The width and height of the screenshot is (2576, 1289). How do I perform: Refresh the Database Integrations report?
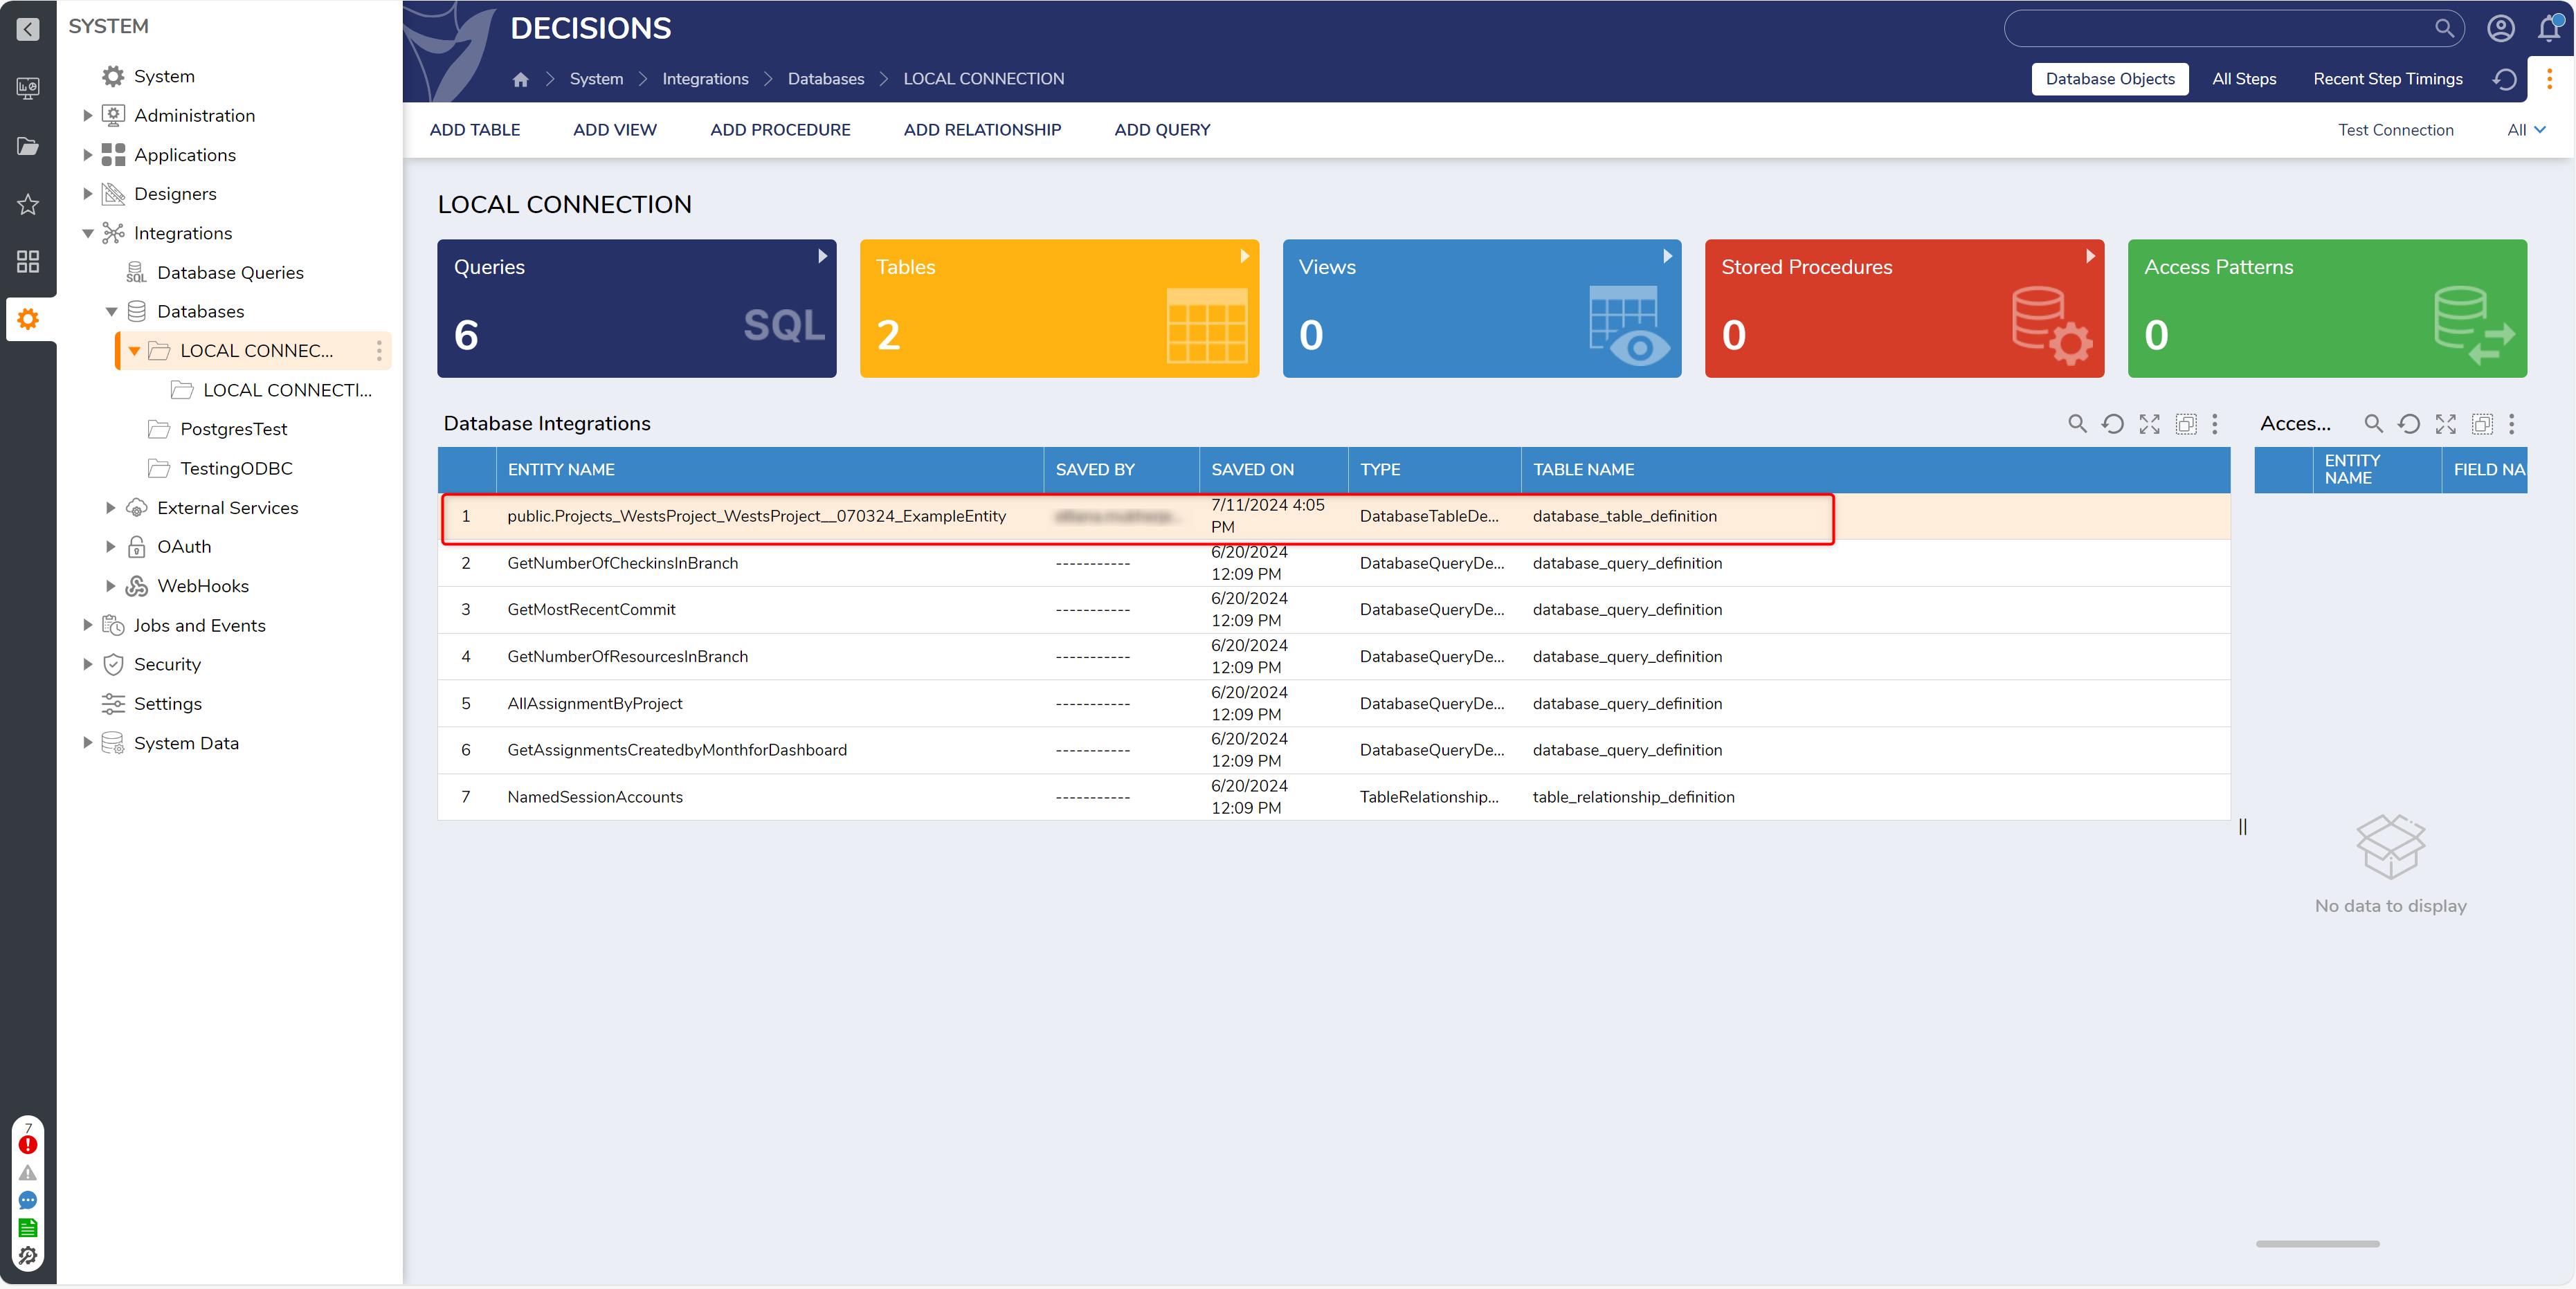[2113, 424]
